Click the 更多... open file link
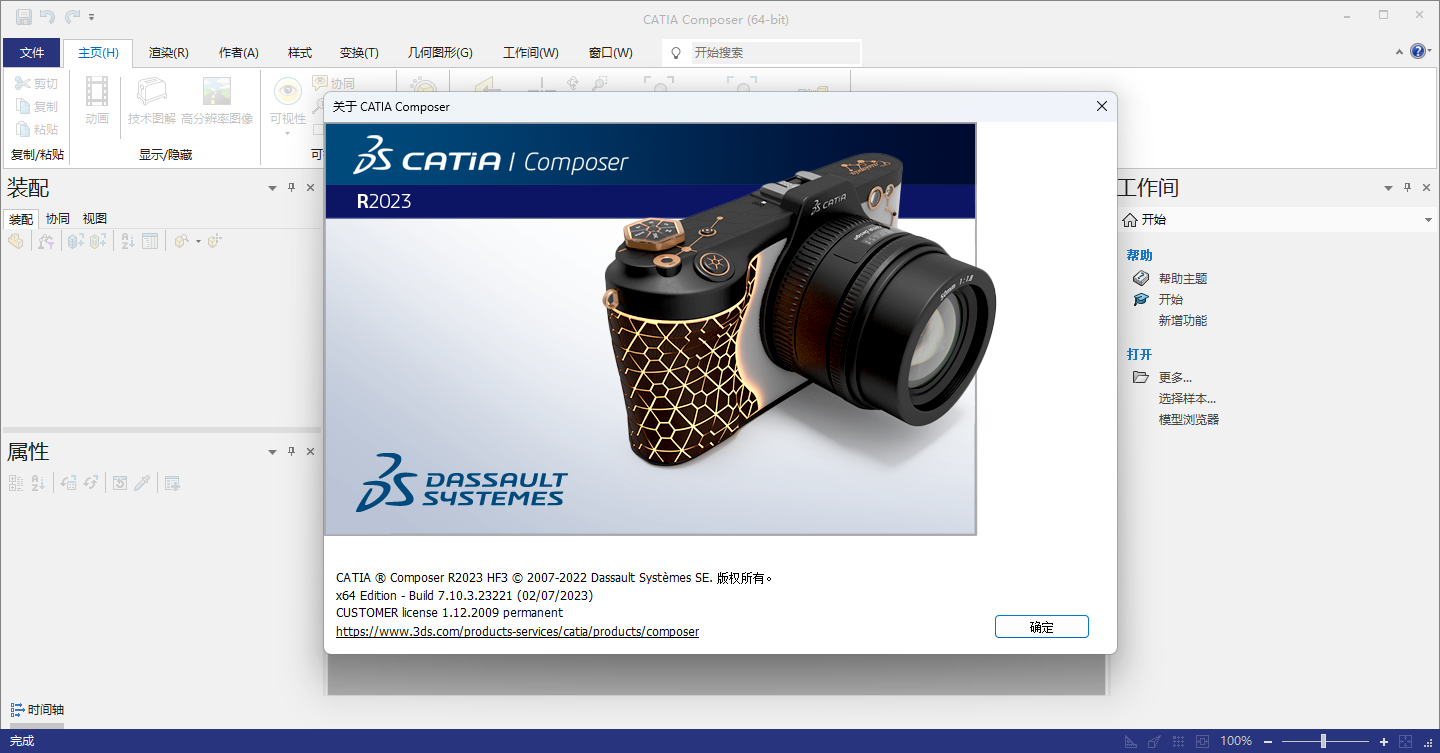This screenshot has width=1440, height=753. click(1175, 377)
